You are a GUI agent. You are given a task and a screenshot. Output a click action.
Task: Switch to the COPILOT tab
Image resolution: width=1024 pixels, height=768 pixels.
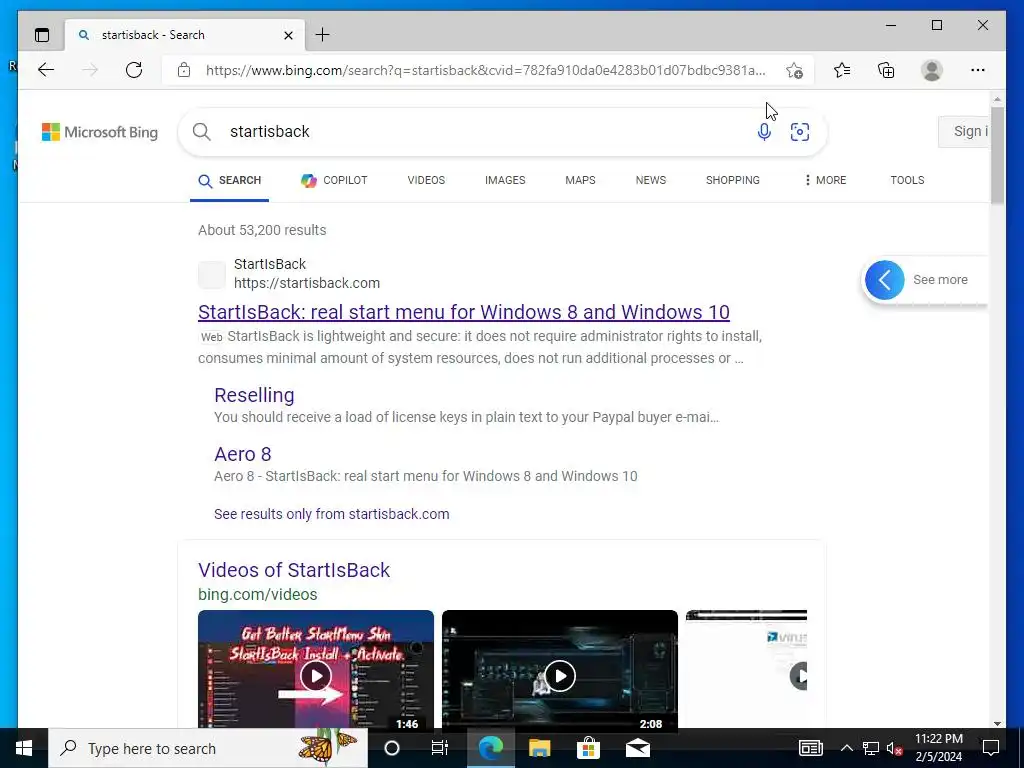click(x=334, y=180)
